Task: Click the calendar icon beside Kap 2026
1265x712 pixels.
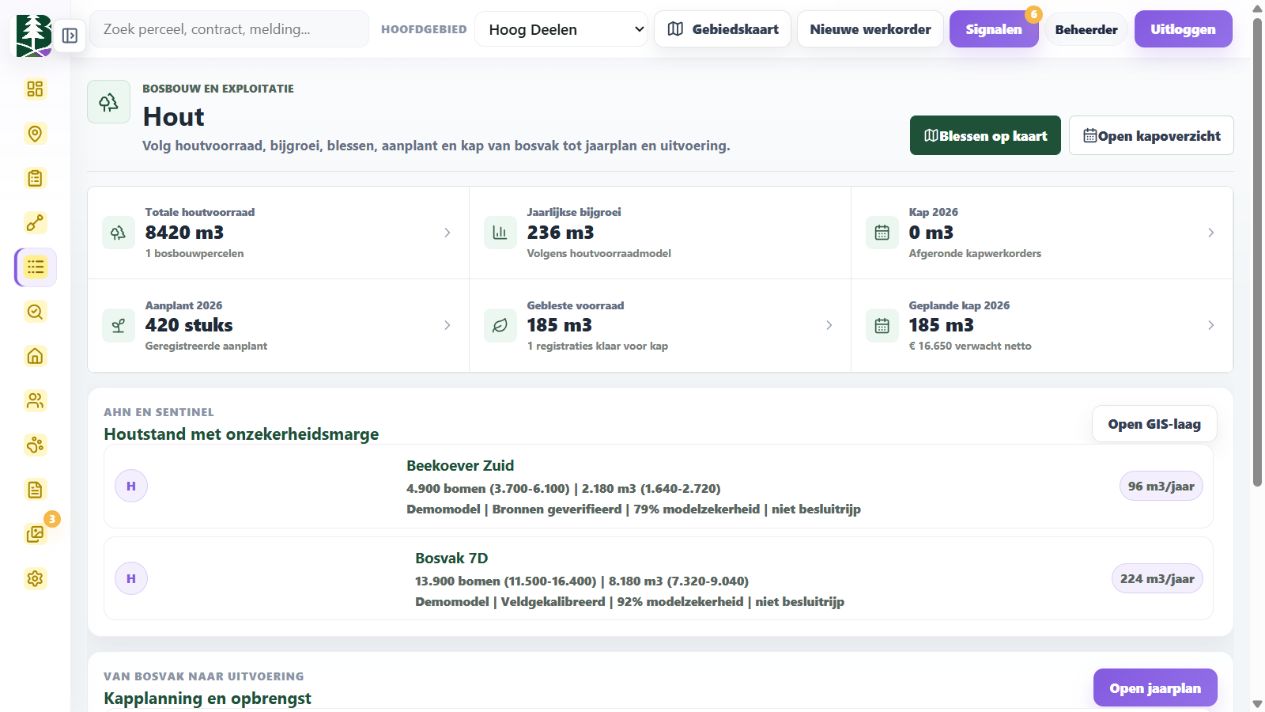Action: pyautogui.click(x=882, y=233)
